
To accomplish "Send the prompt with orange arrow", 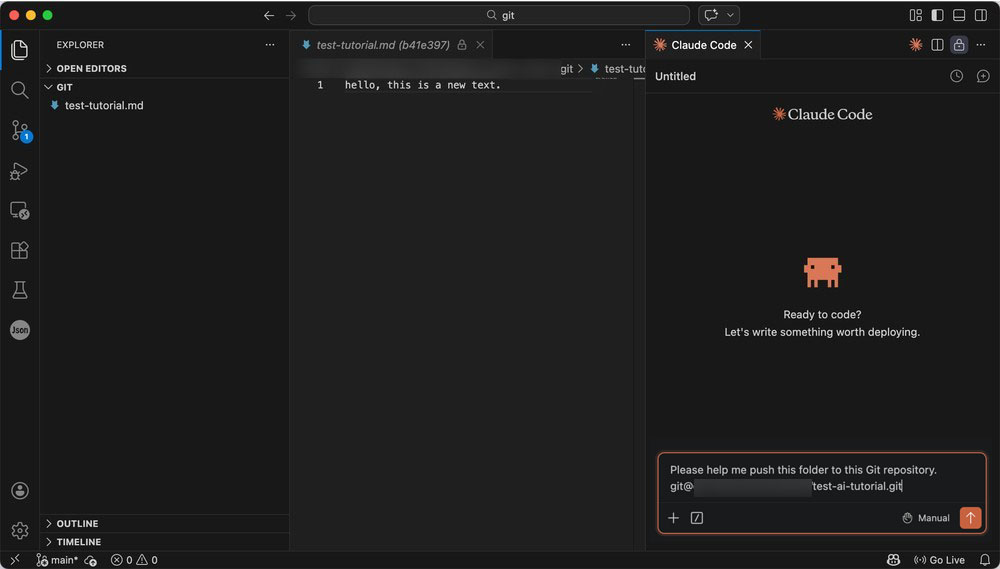I will [971, 517].
